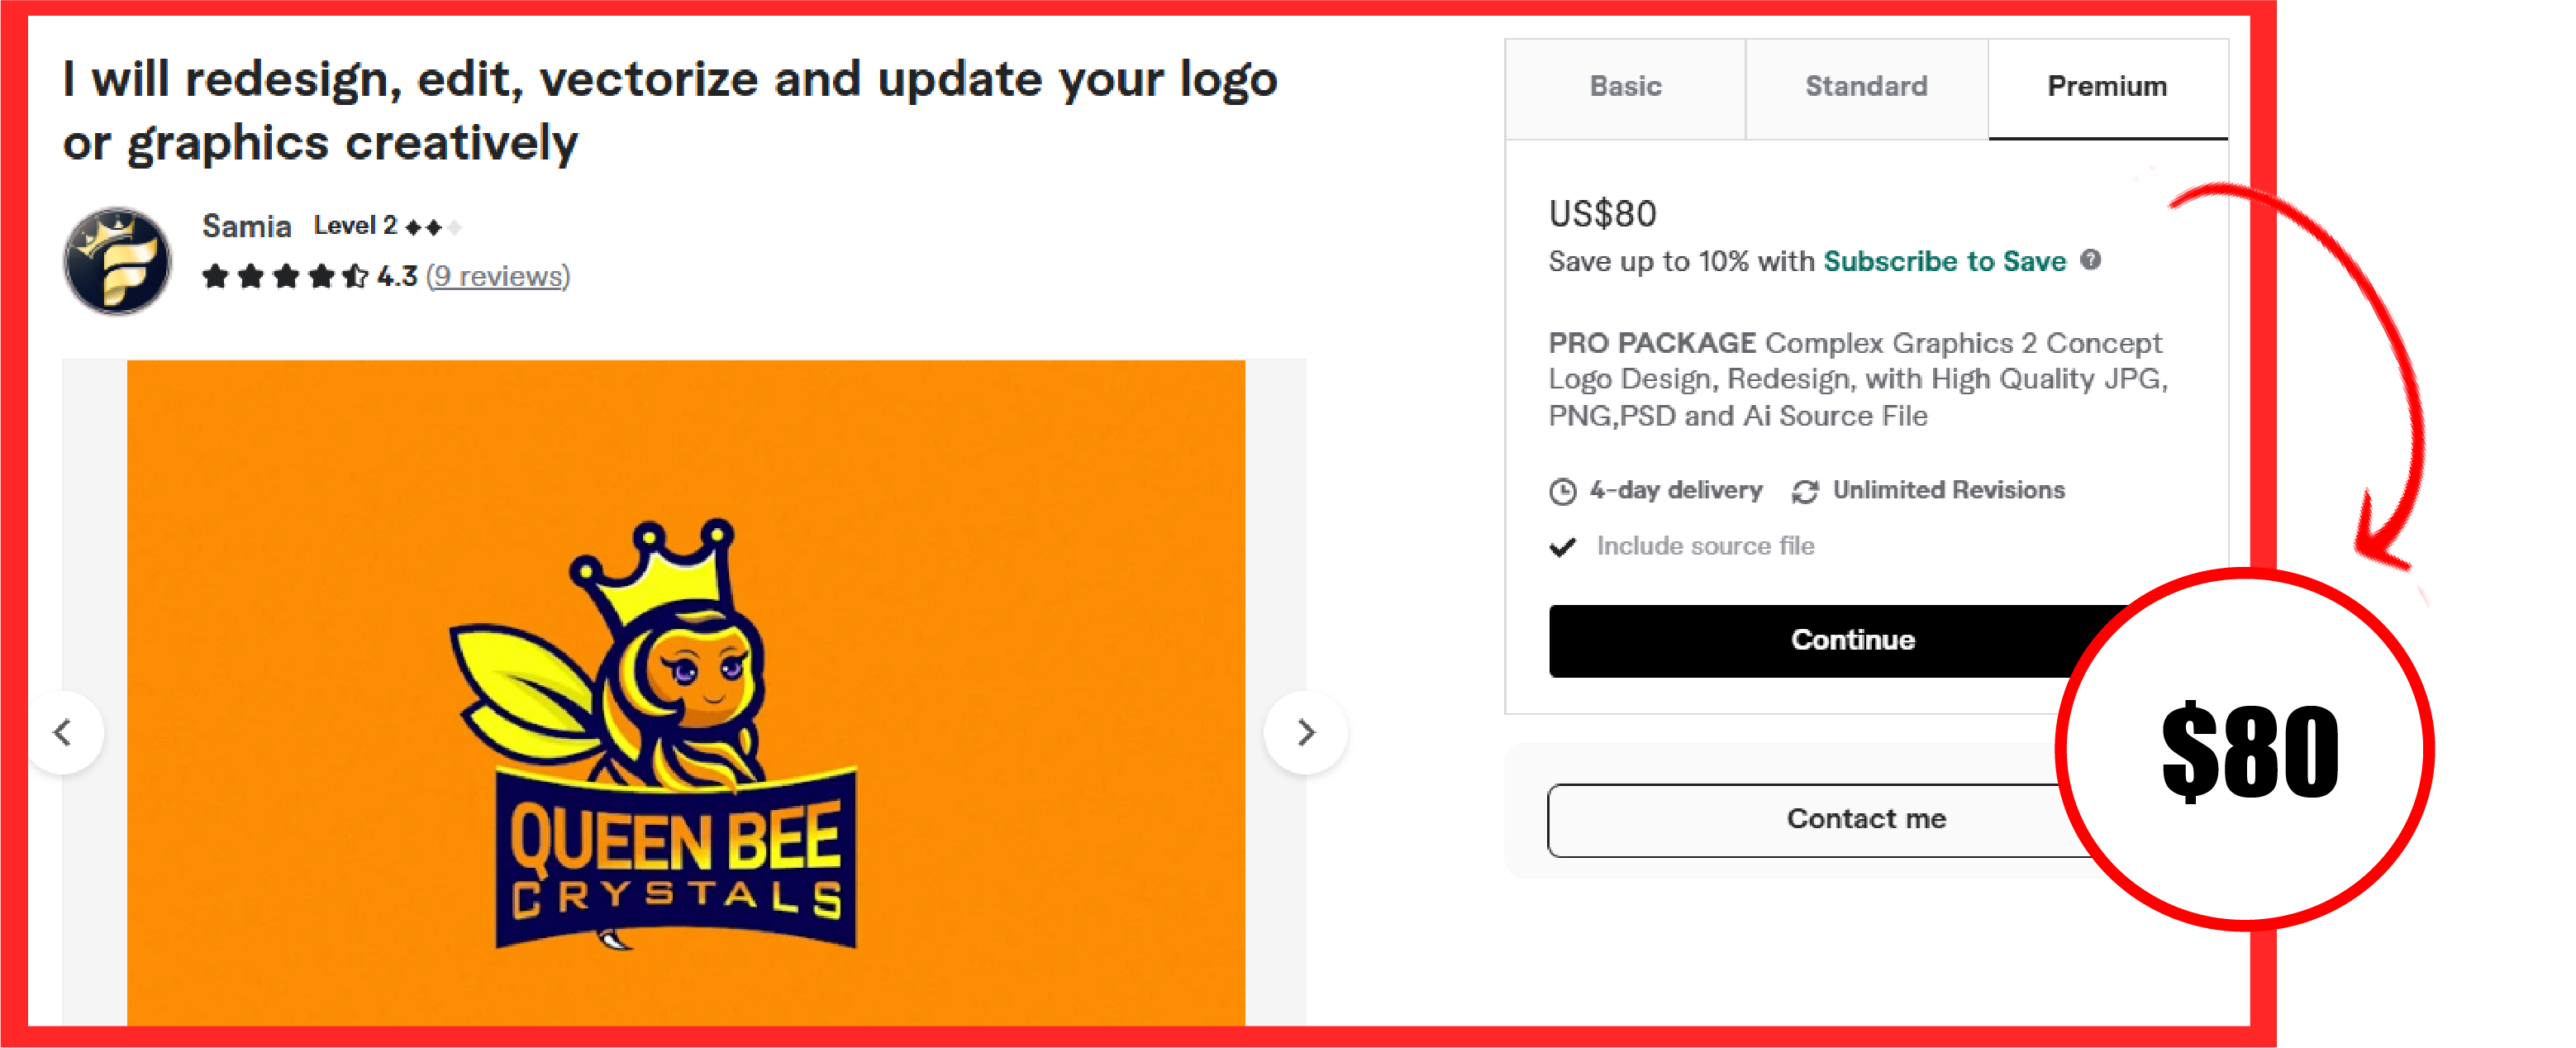This screenshot has width=2576, height=1048.
Task: Click the gig title heading
Action: point(669,110)
